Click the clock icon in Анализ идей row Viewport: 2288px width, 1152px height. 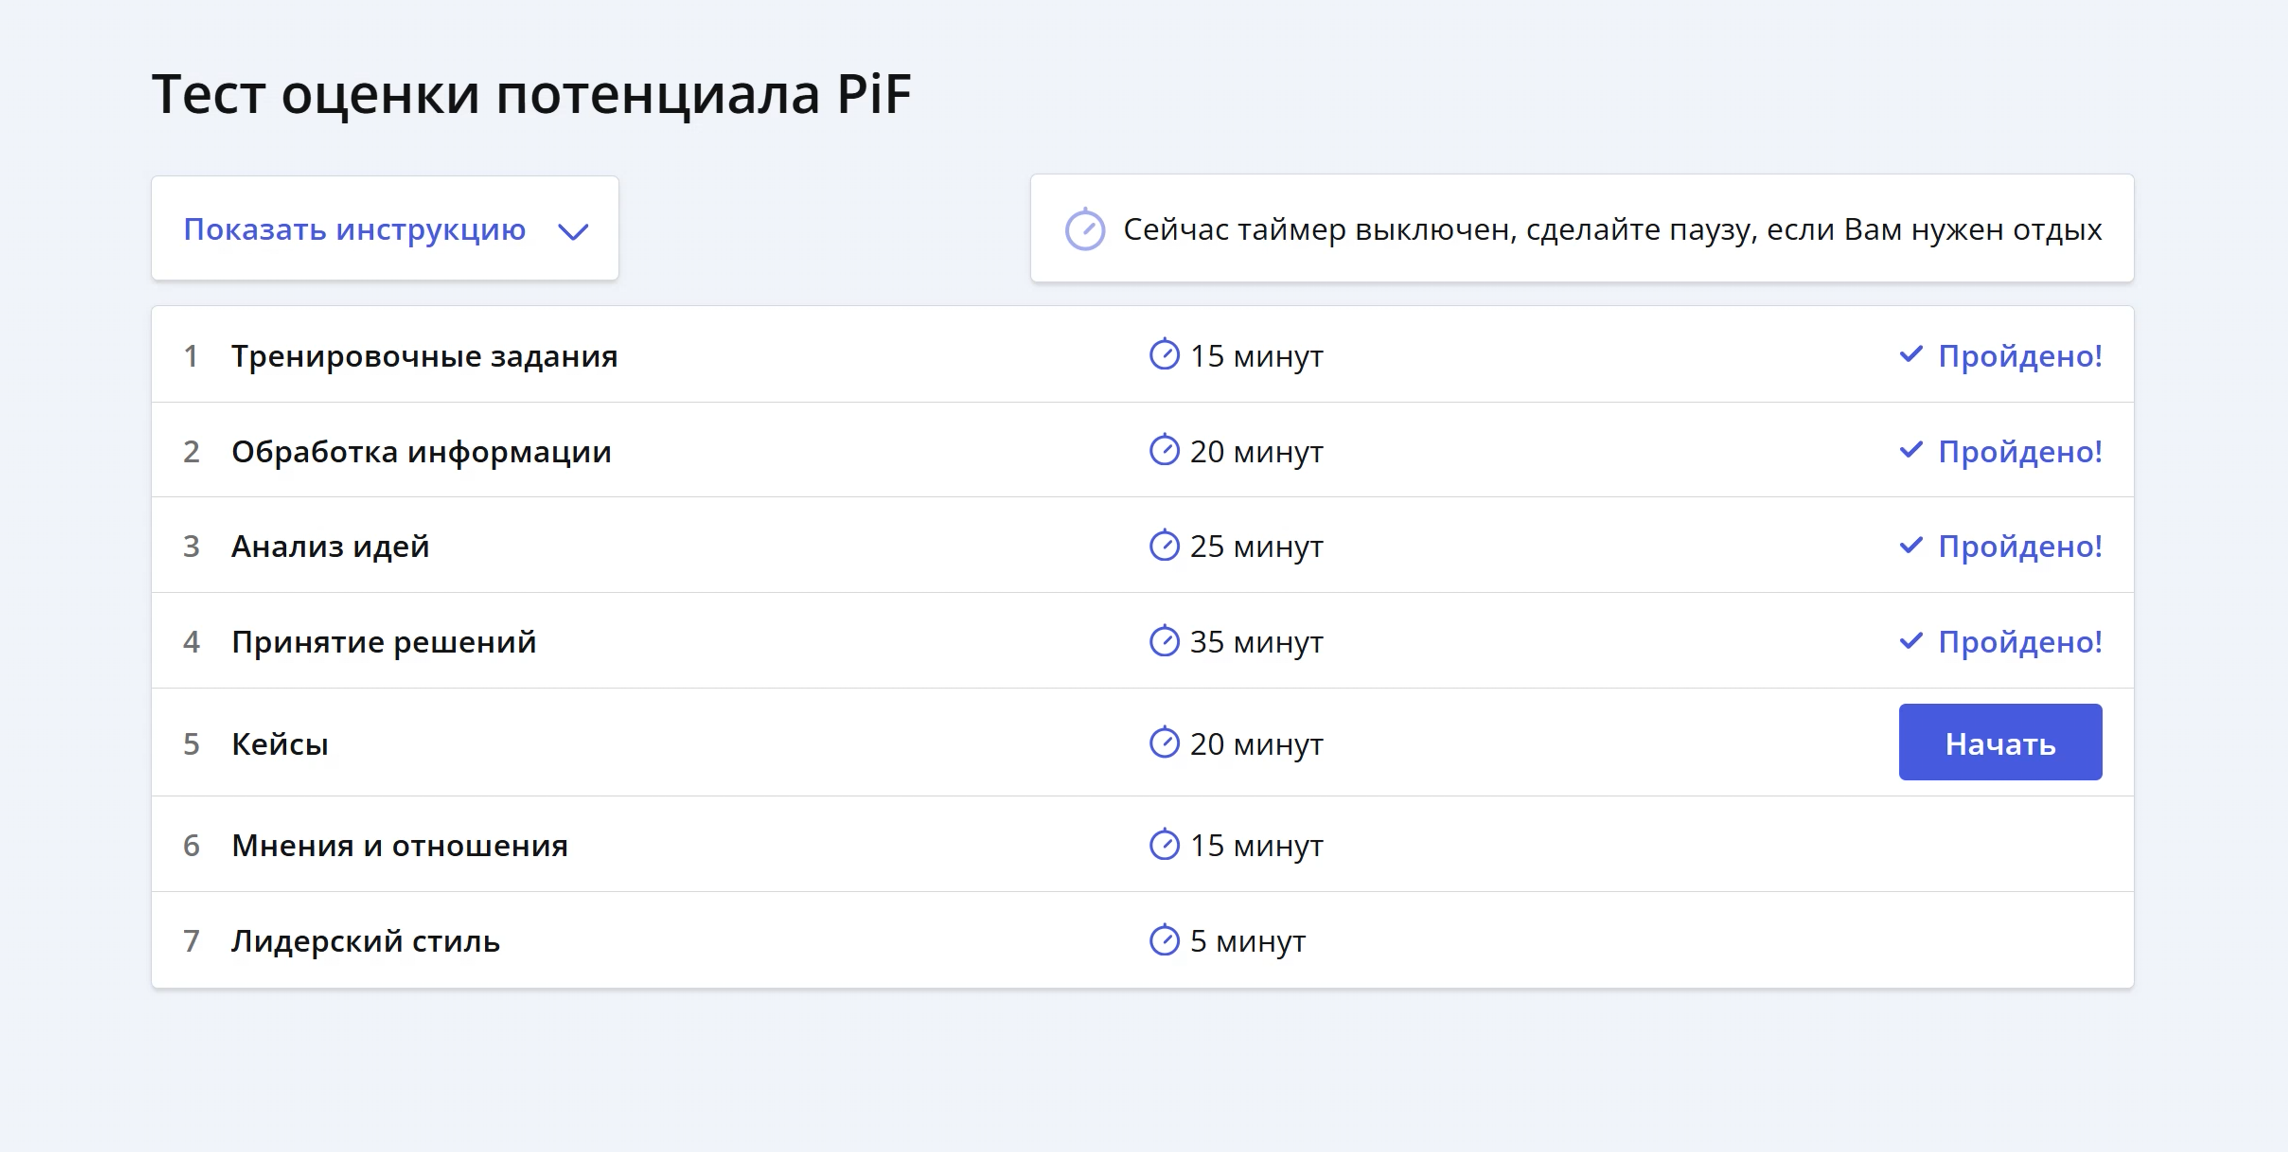[1164, 545]
